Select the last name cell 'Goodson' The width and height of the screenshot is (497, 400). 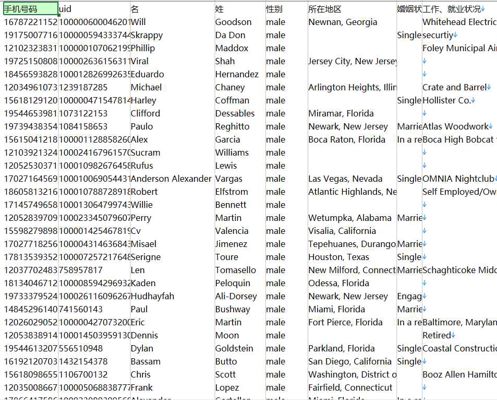[240, 22]
